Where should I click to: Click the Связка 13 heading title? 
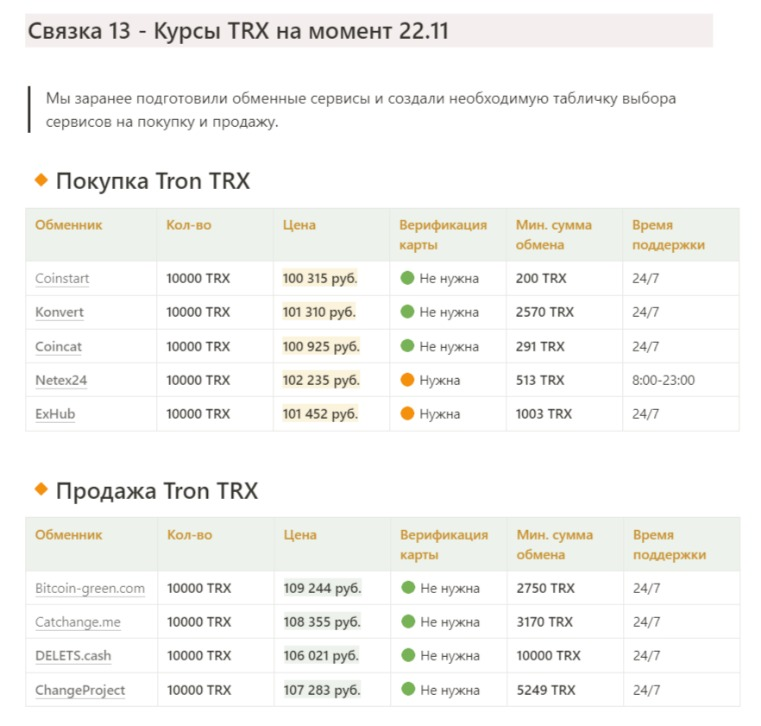tap(238, 31)
